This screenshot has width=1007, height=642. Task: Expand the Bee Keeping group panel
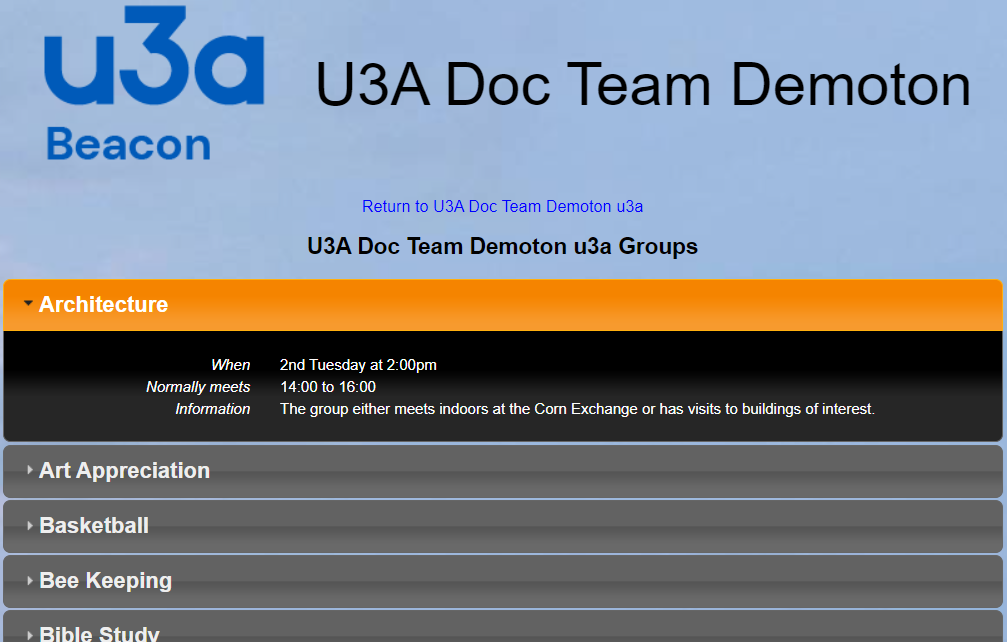click(105, 580)
